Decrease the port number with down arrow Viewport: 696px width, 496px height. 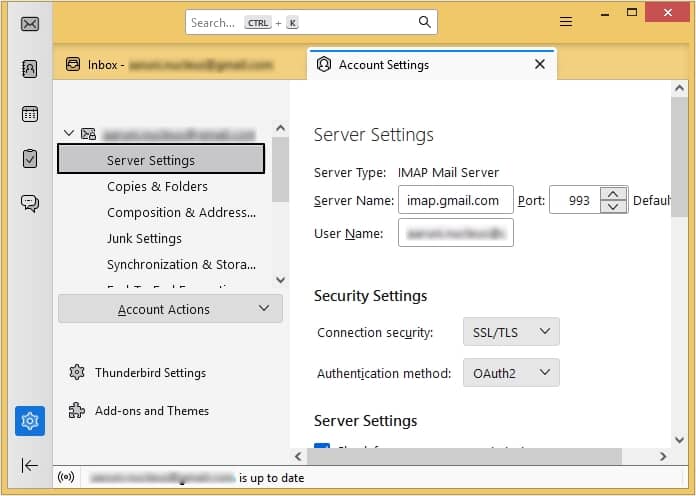tap(613, 206)
